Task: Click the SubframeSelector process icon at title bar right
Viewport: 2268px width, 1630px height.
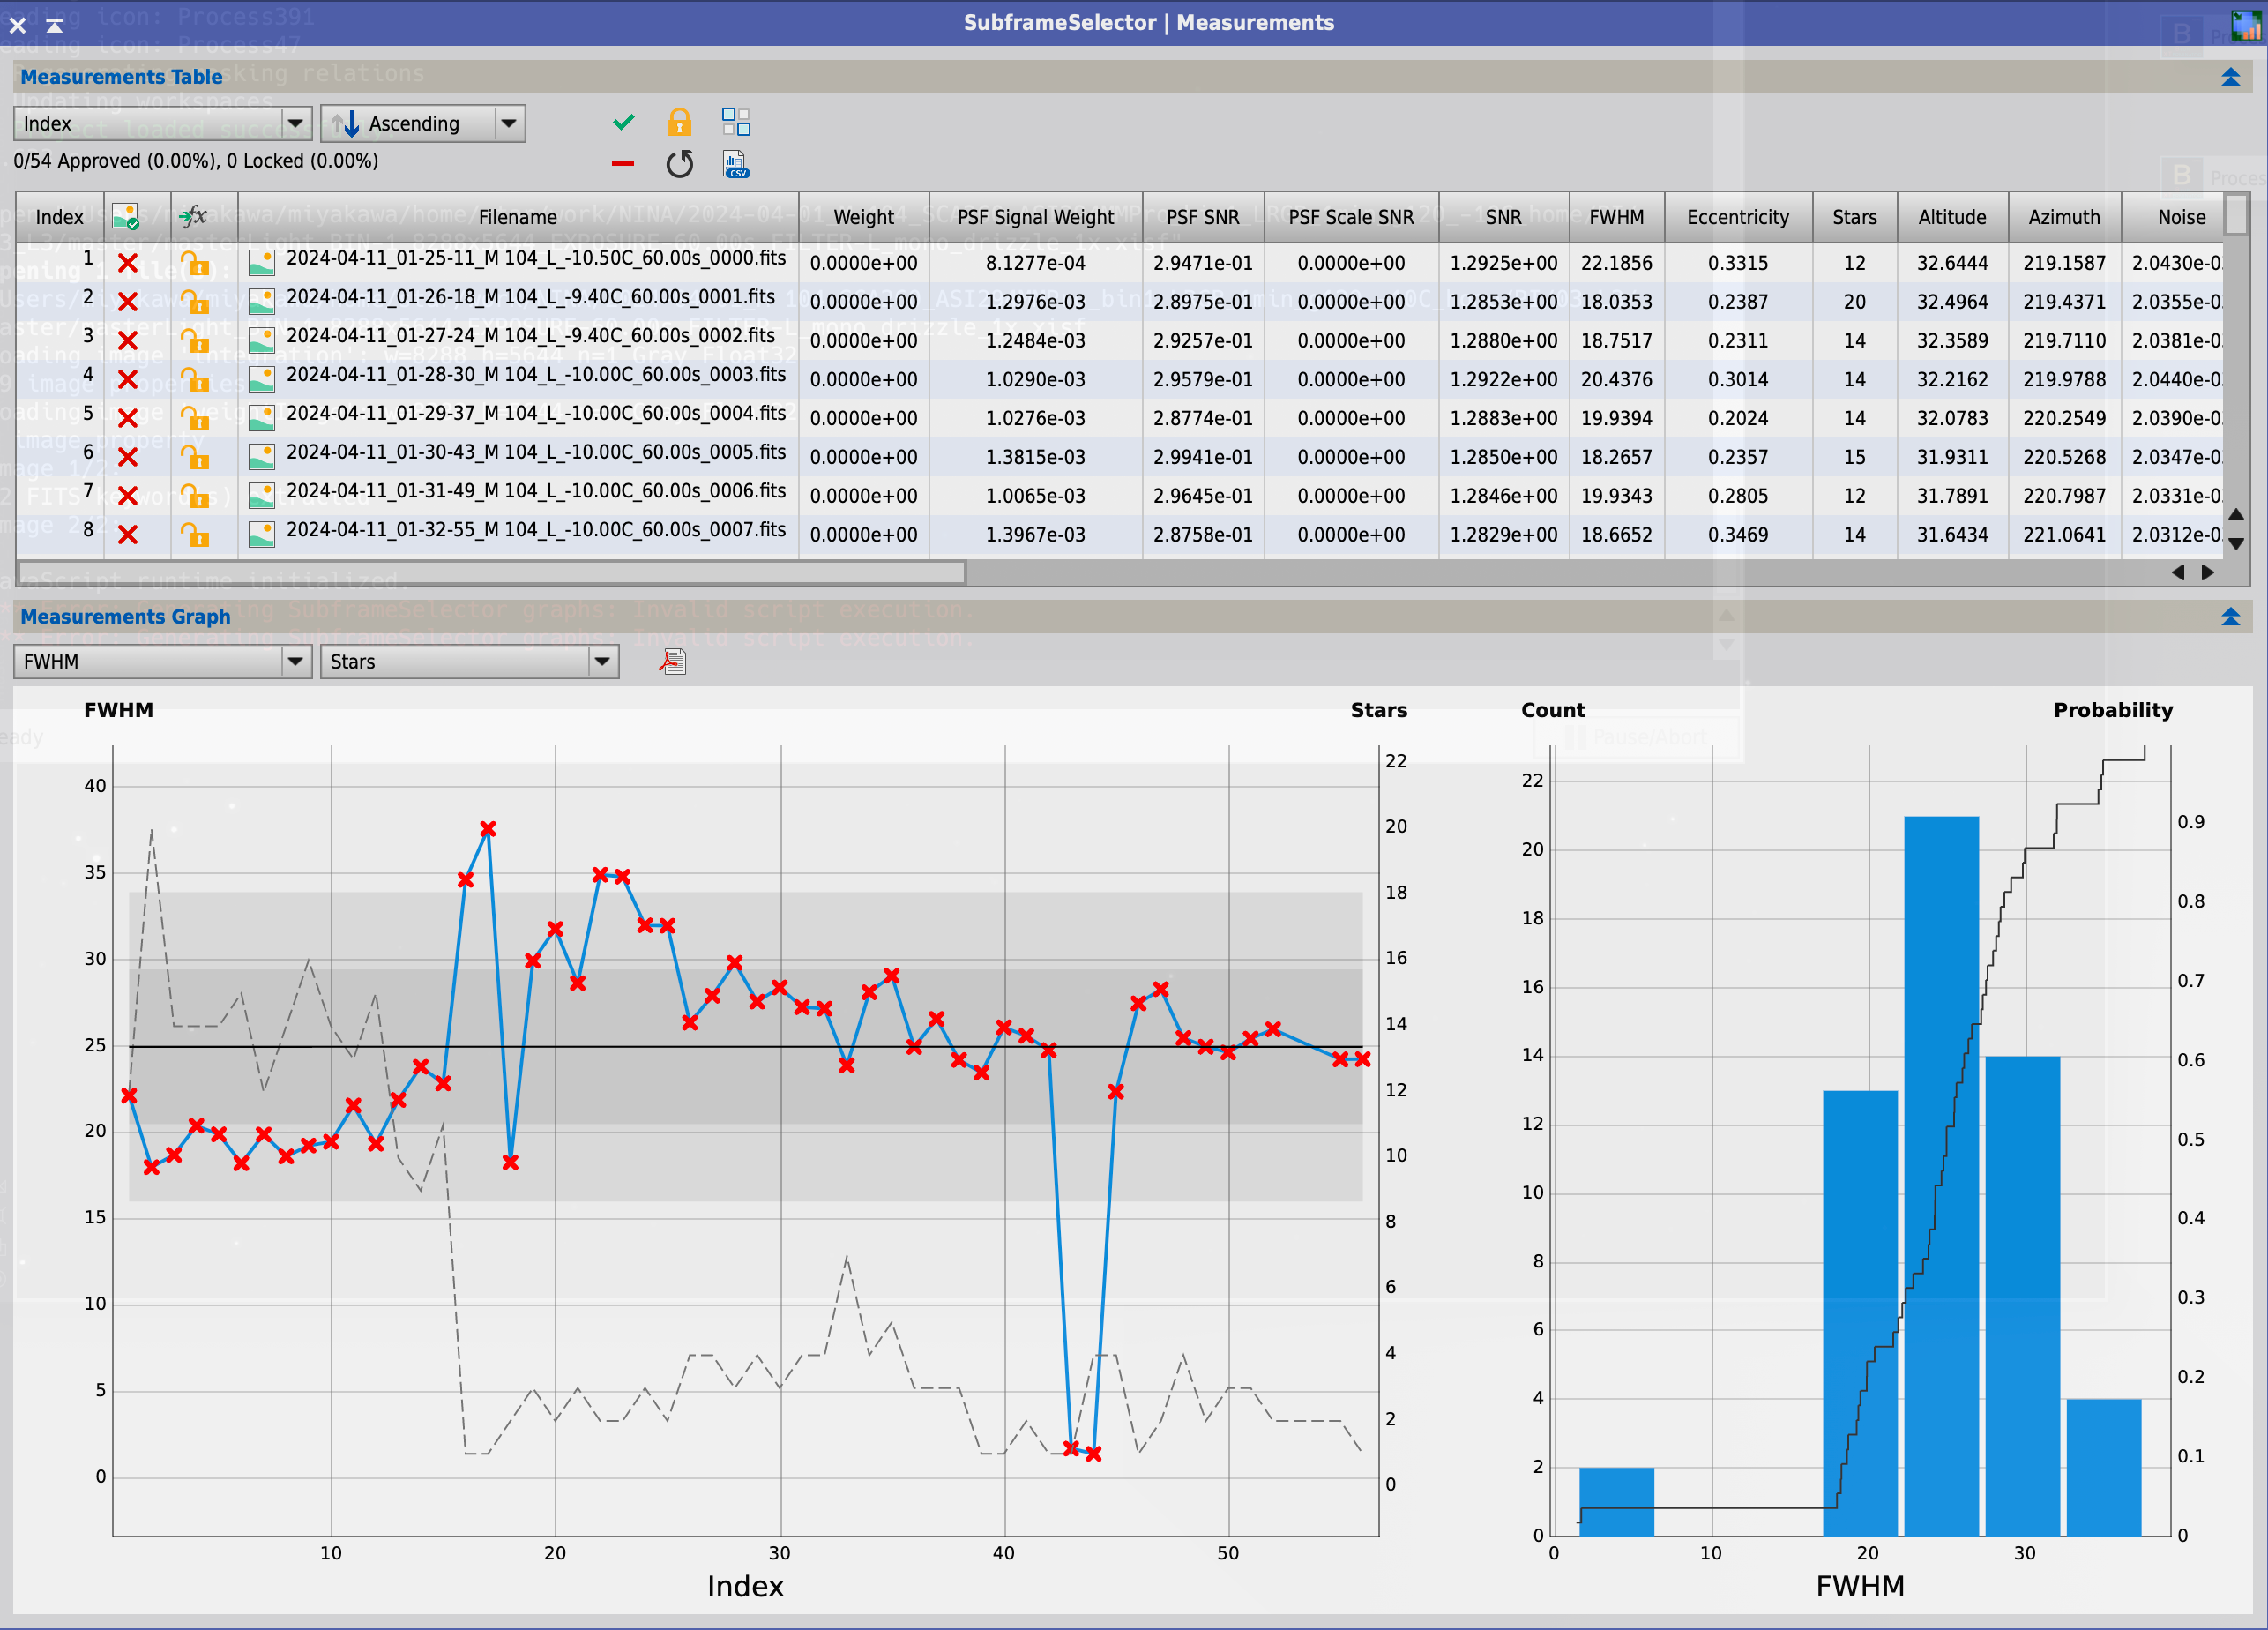Action: 2245,24
